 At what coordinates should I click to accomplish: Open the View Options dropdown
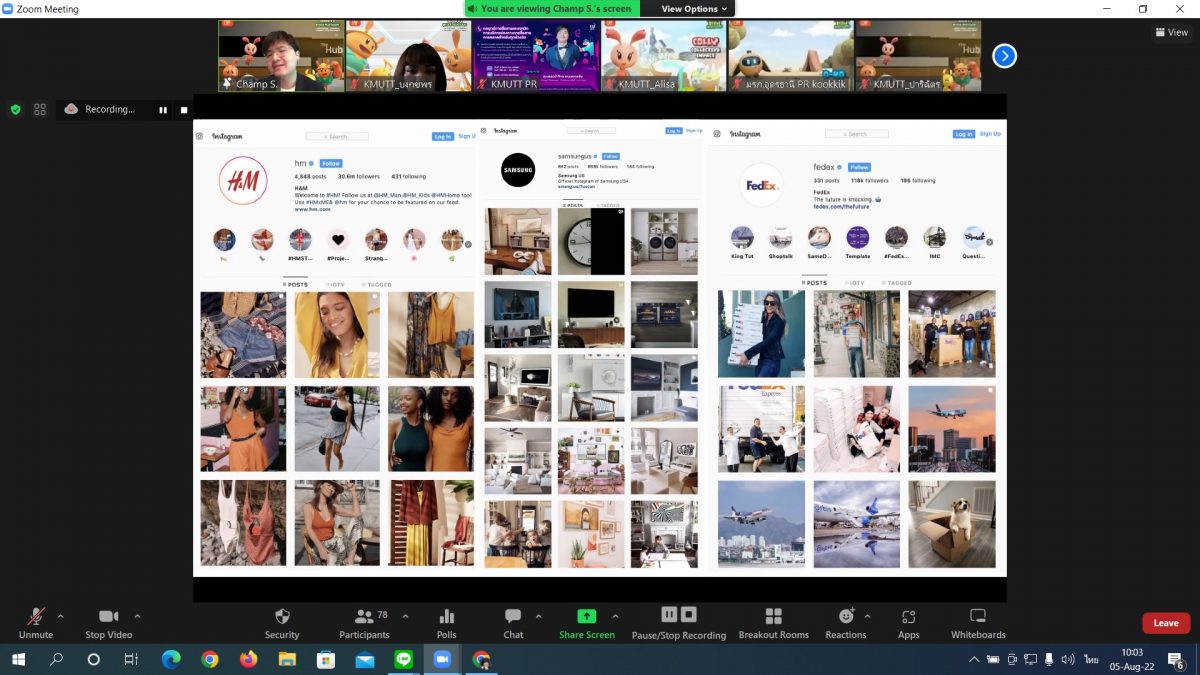tap(694, 9)
